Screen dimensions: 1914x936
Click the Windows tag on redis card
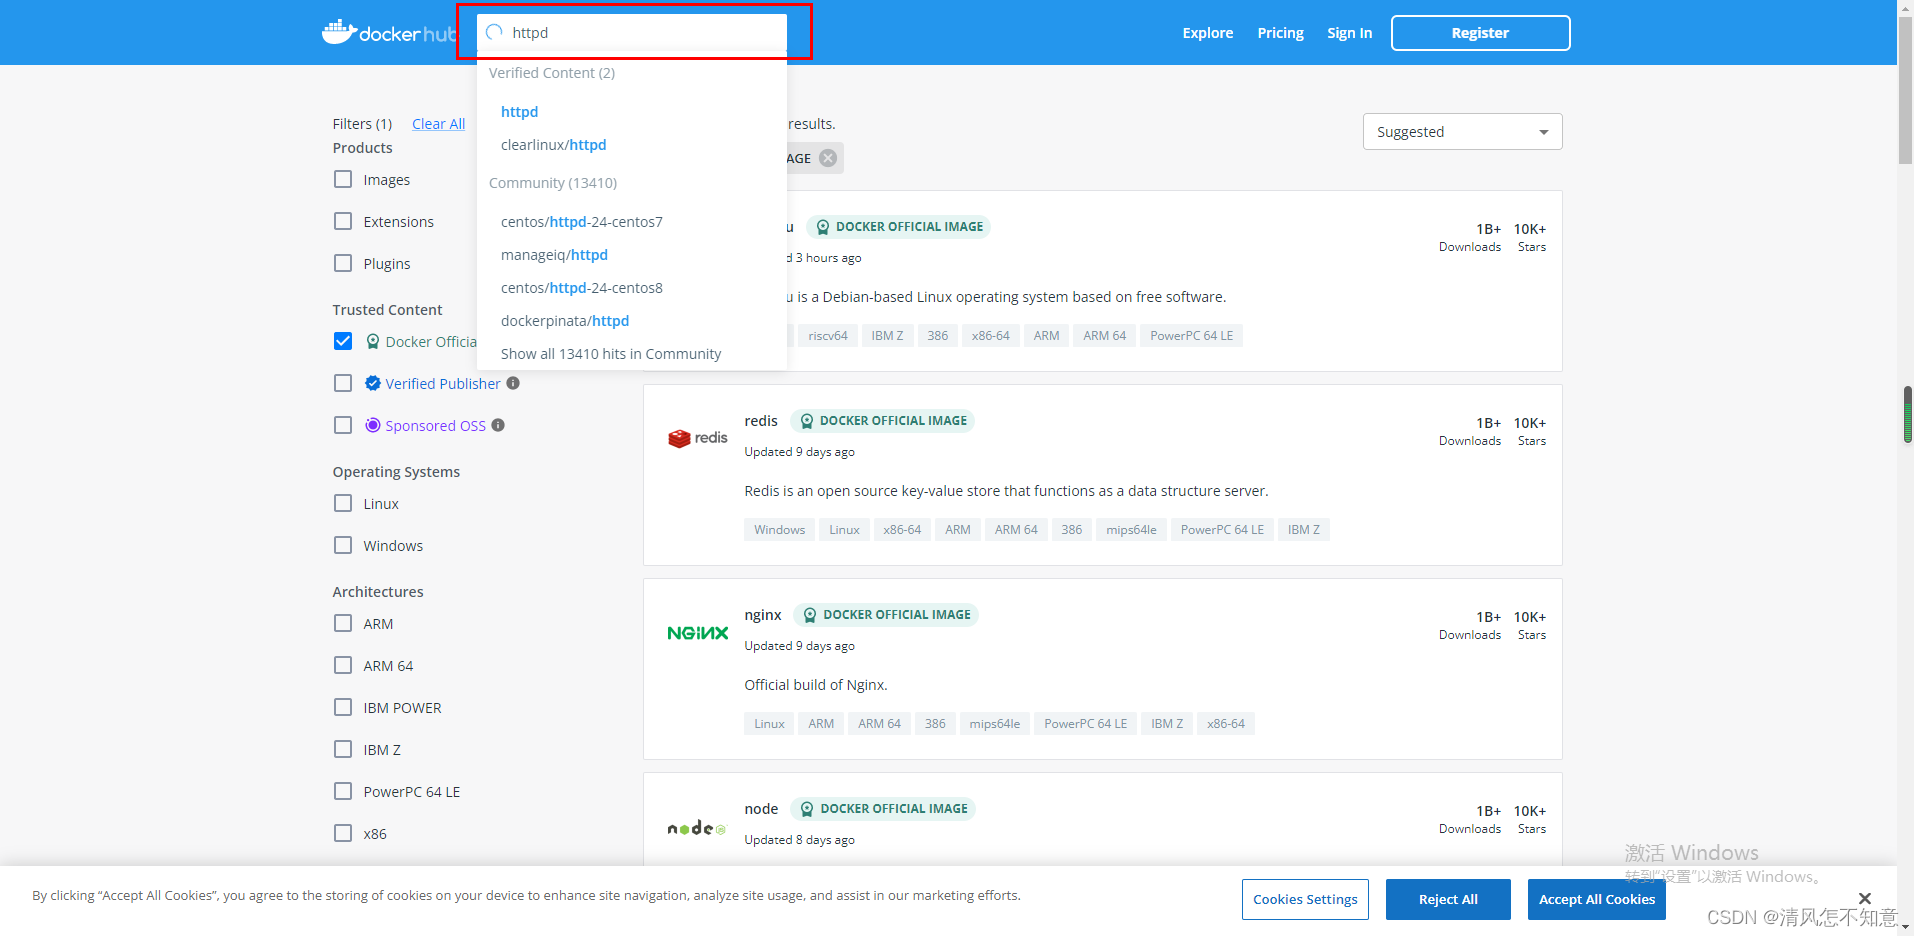click(x=779, y=530)
